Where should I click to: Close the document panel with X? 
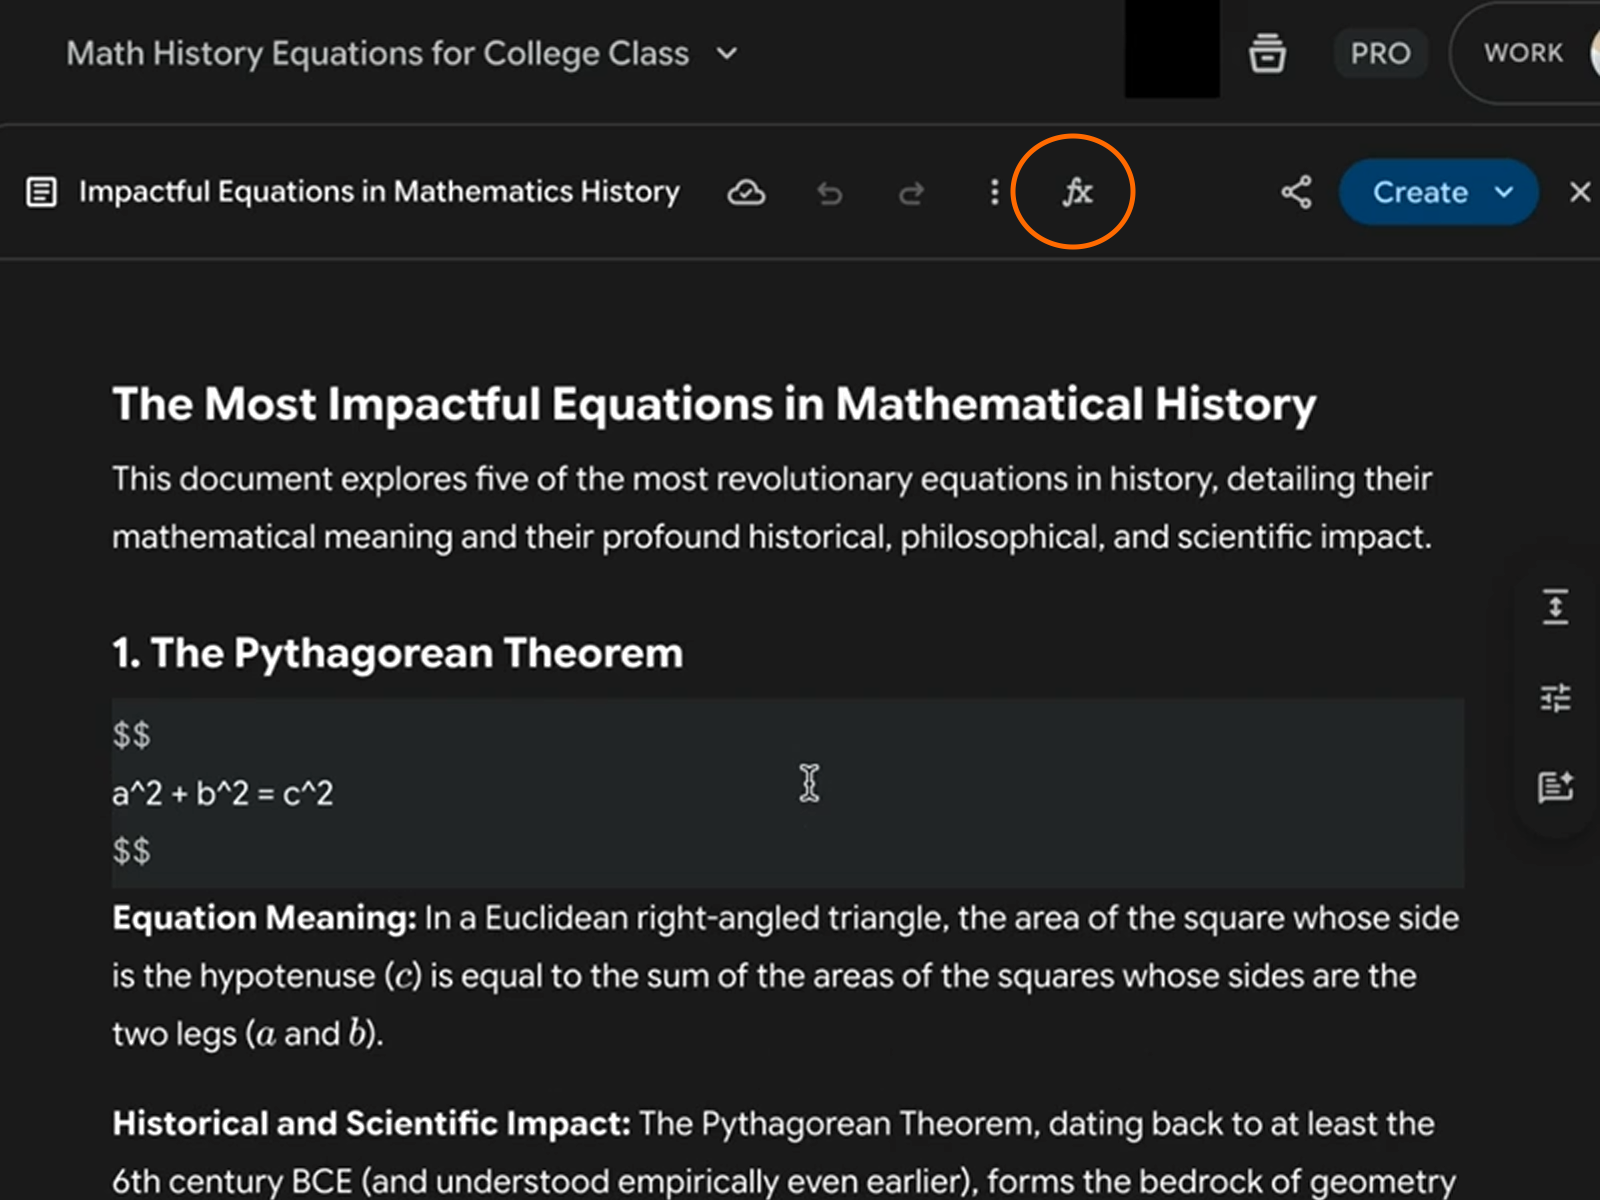1579,192
